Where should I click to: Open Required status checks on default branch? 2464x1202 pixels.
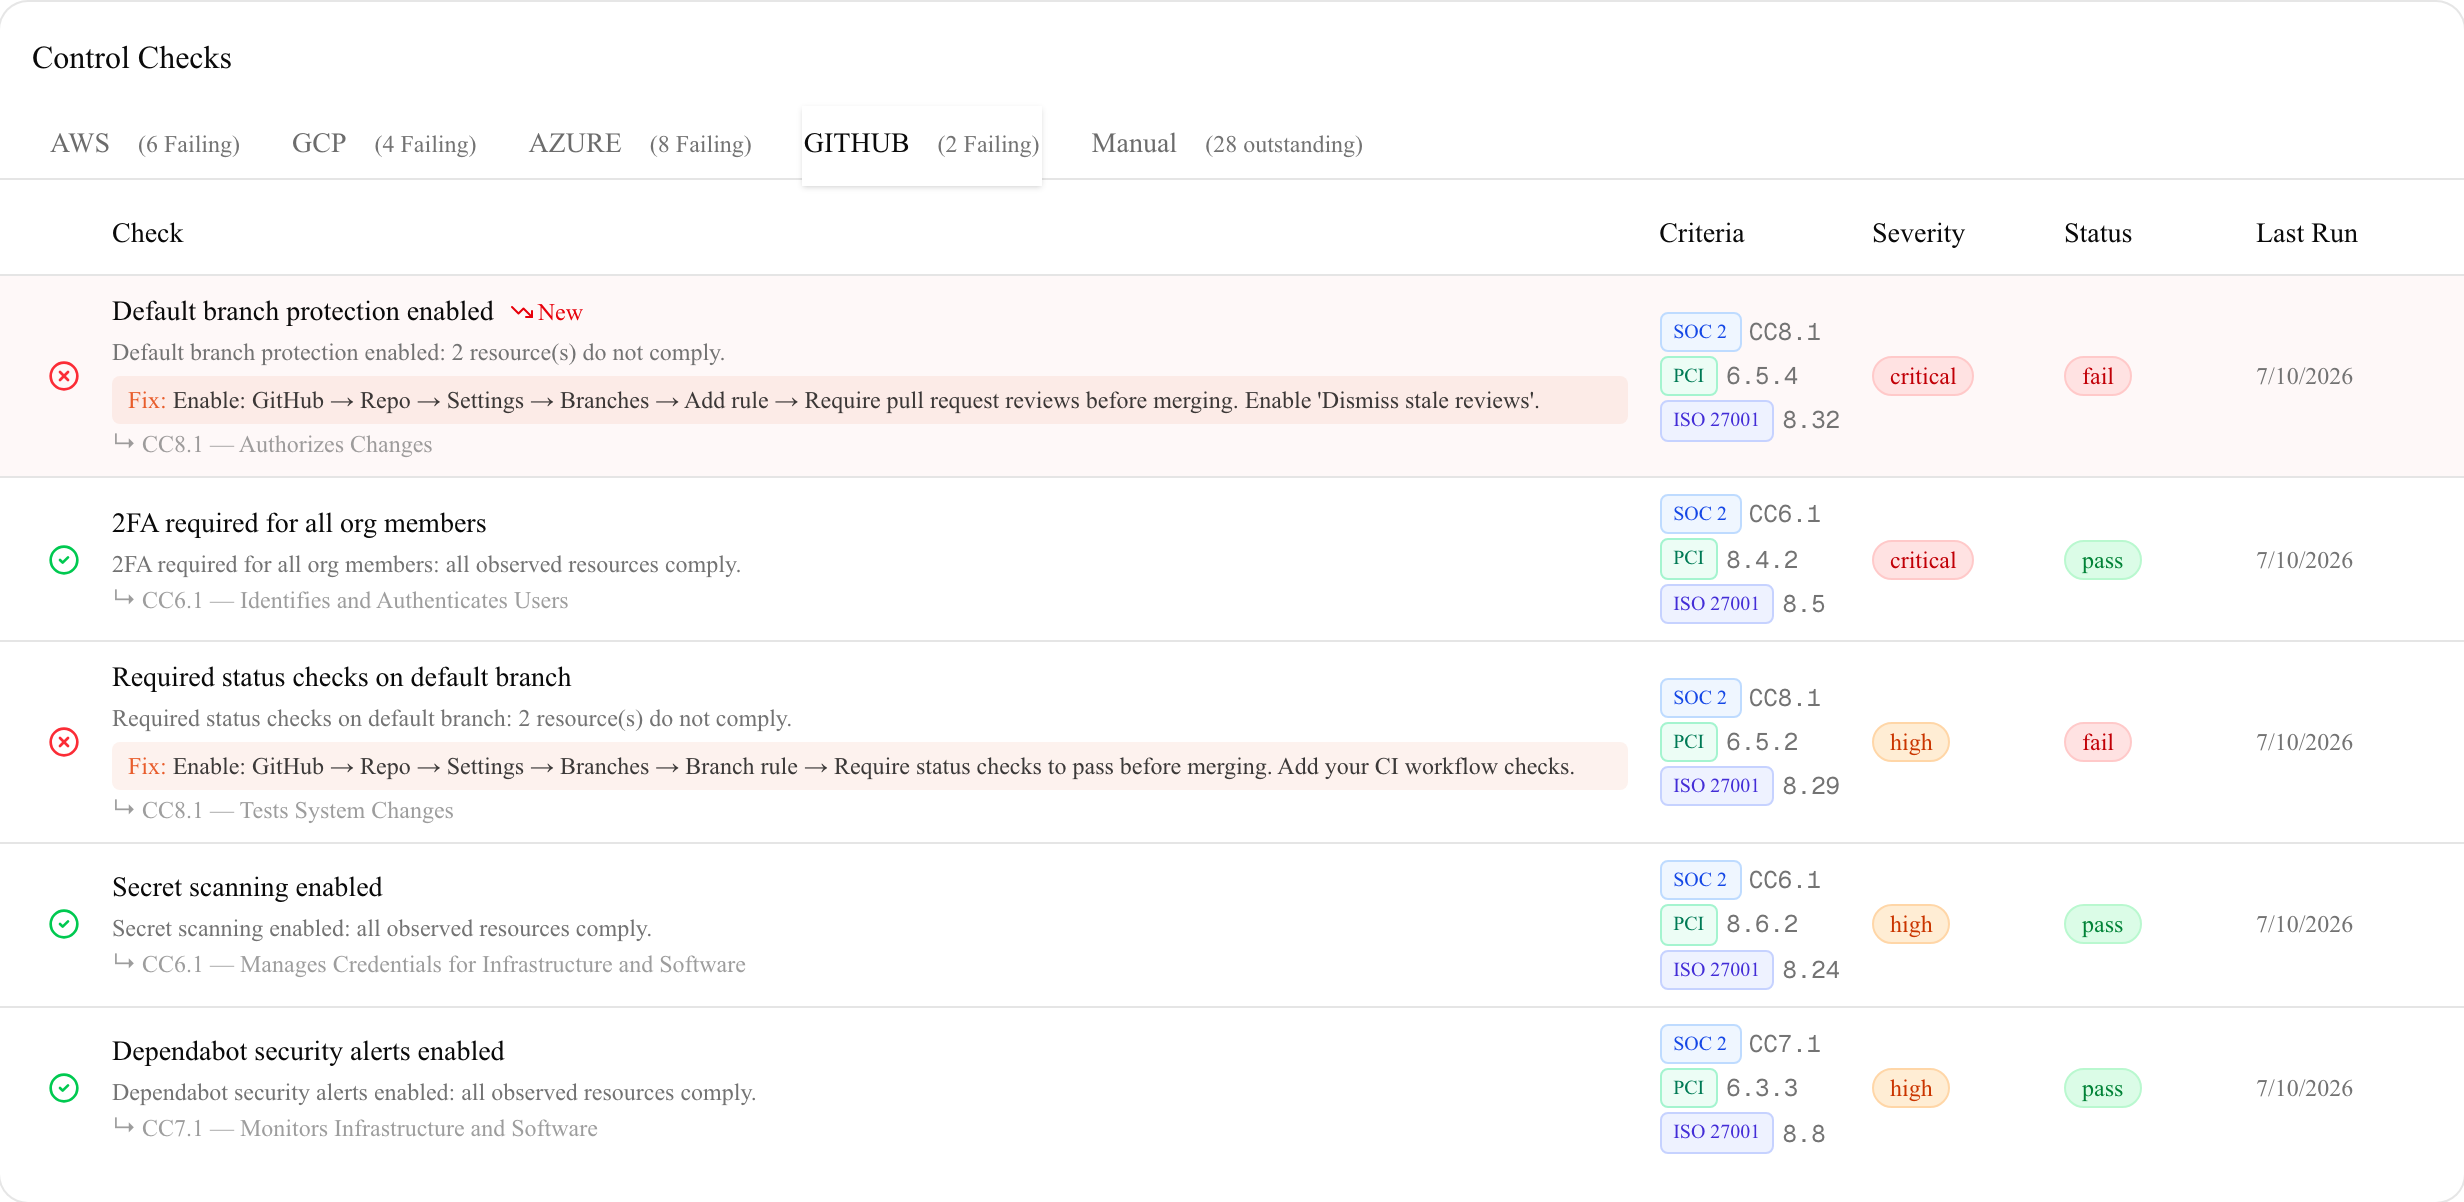[341, 677]
